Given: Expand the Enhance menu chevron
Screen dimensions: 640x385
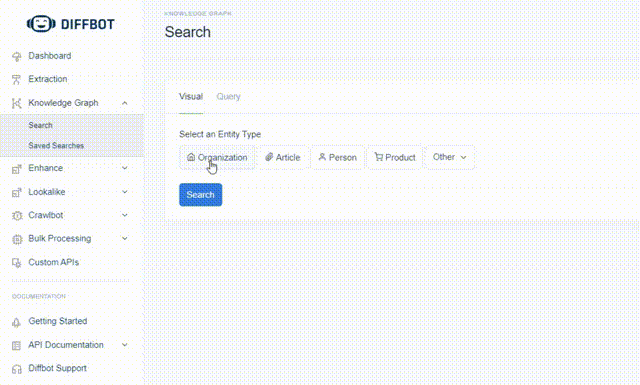Looking at the screenshot, I should pos(125,168).
